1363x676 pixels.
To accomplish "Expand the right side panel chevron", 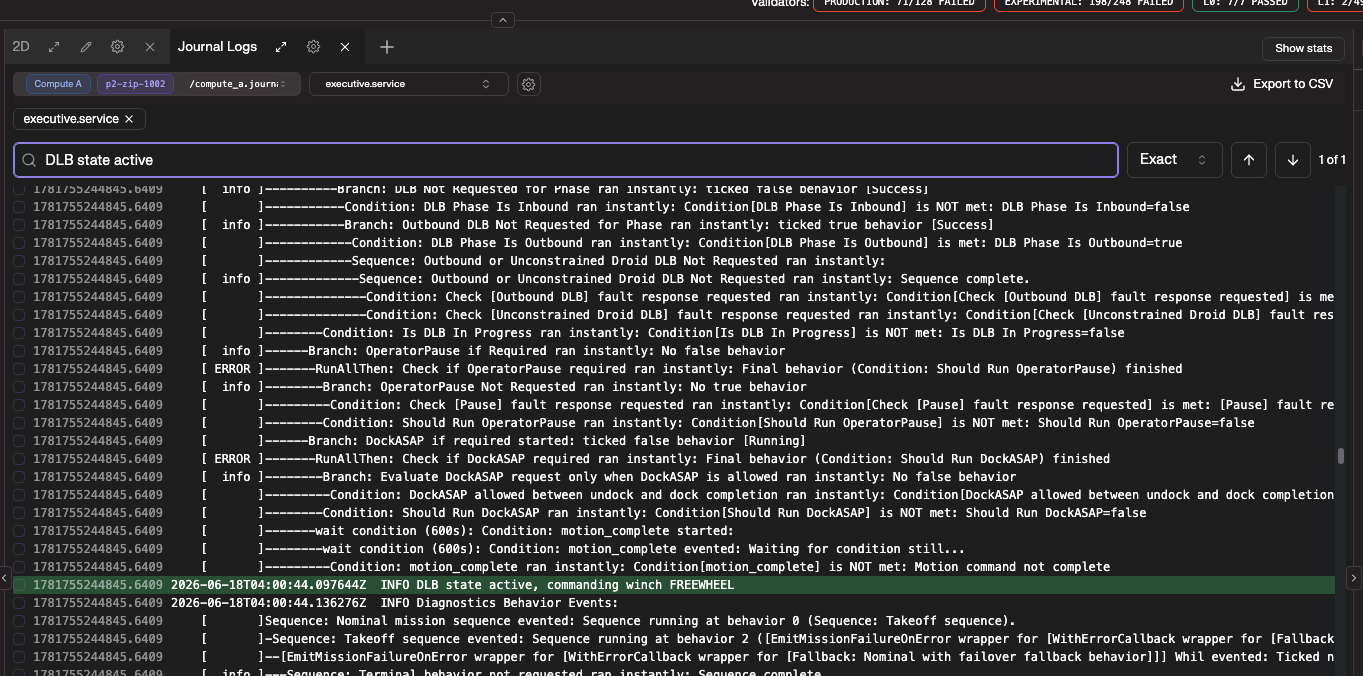I will 1354,578.
